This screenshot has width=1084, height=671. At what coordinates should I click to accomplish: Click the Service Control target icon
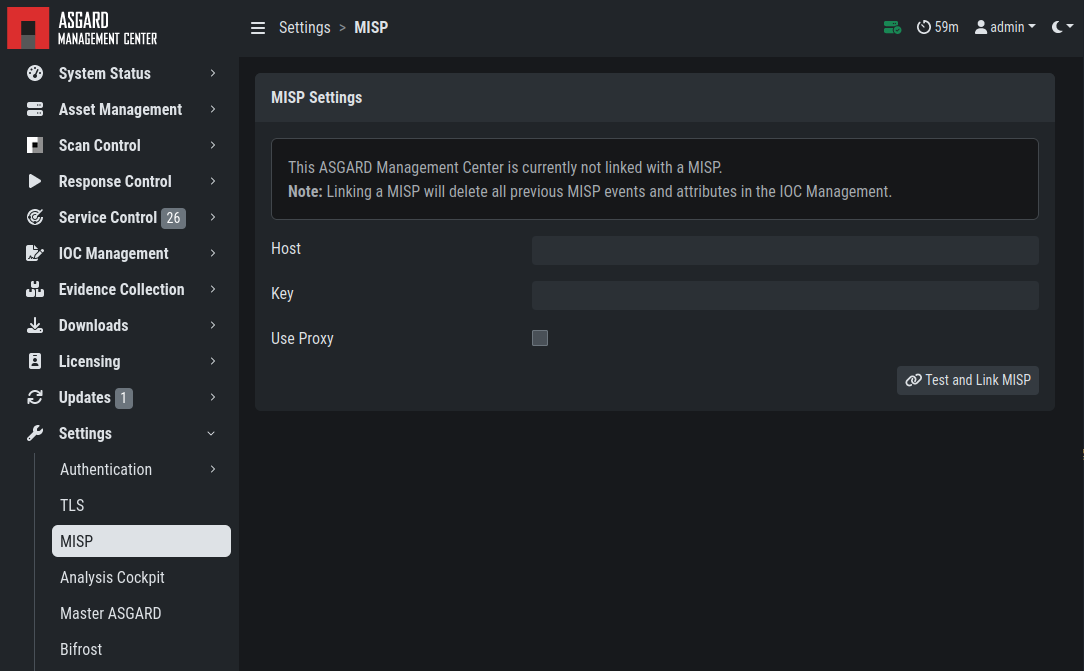click(x=35, y=217)
